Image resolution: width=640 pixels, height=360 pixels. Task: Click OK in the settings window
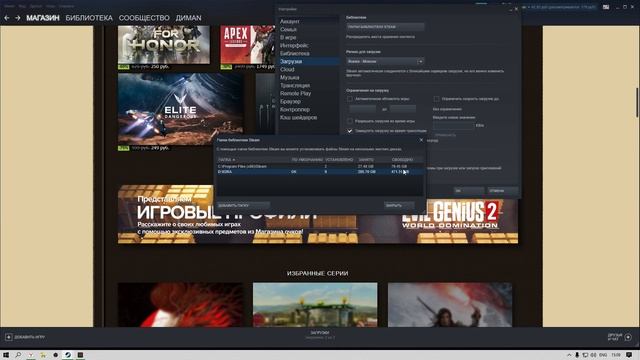pyautogui.click(x=469, y=191)
